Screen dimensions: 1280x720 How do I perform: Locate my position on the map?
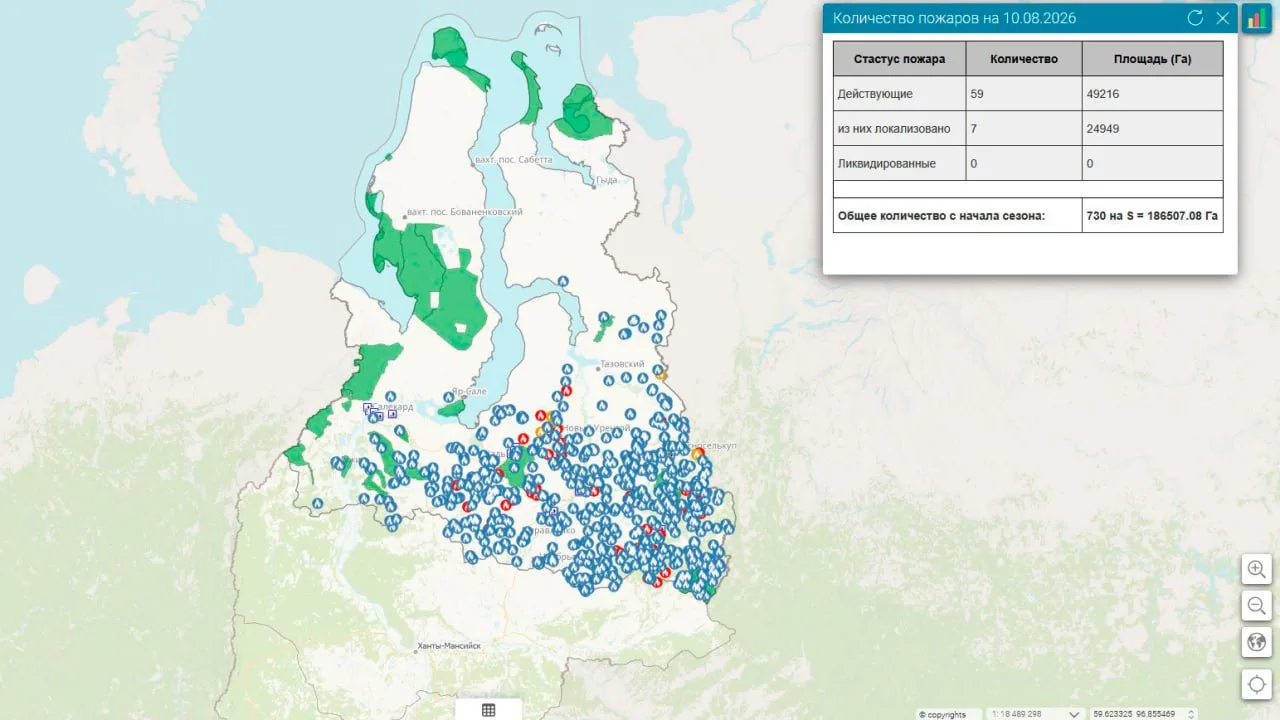pos(1257,684)
